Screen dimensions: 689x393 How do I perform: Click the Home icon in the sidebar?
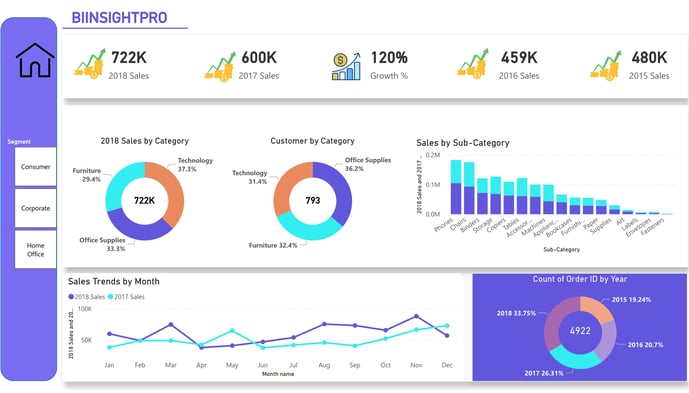35,60
